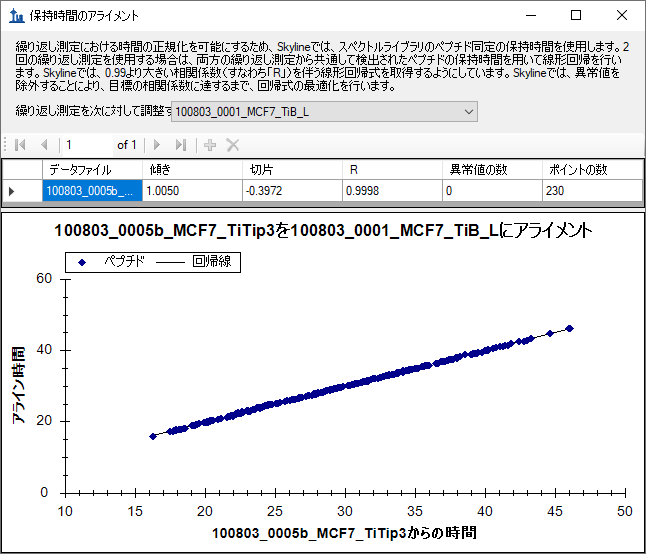Screen dimensions: 646x554
Task: Delete item X icon in navigator
Action: (x=233, y=145)
